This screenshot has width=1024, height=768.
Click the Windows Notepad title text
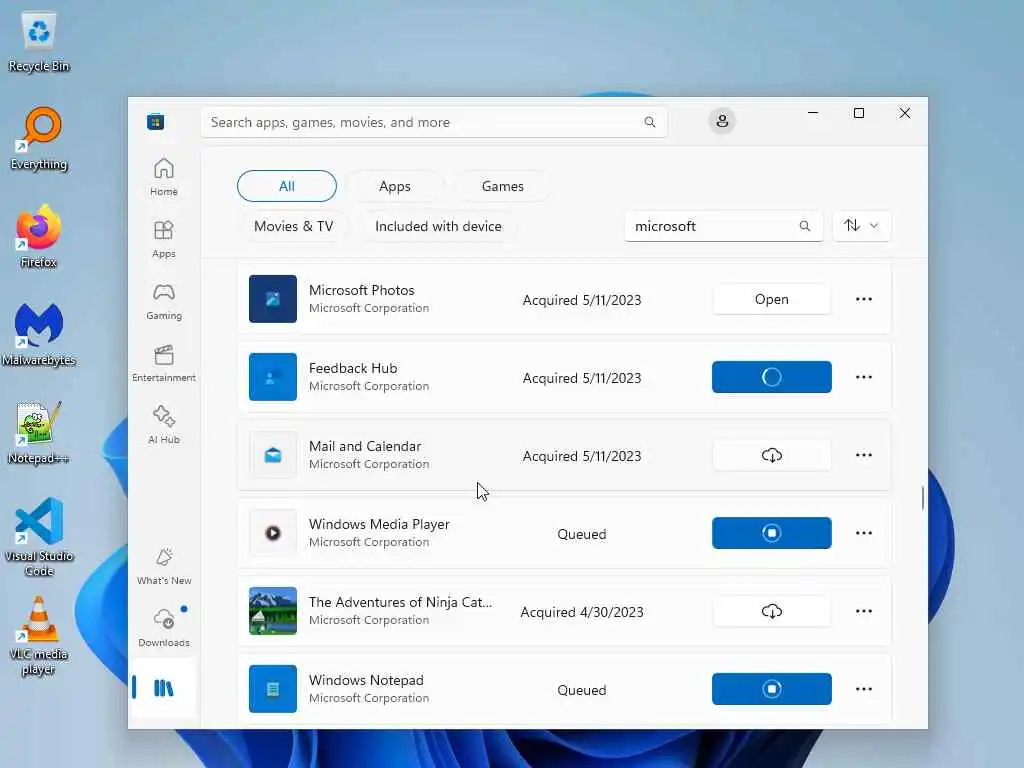pyautogui.click(x=366, y=680)
